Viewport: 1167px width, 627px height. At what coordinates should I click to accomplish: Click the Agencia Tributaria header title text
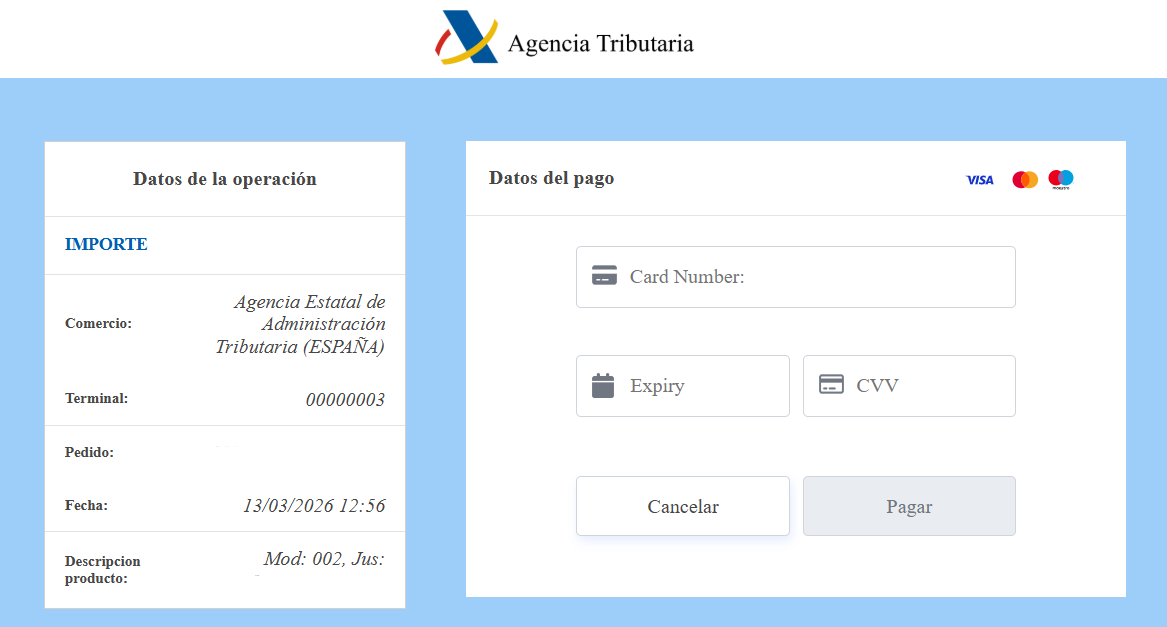[600, 43]
